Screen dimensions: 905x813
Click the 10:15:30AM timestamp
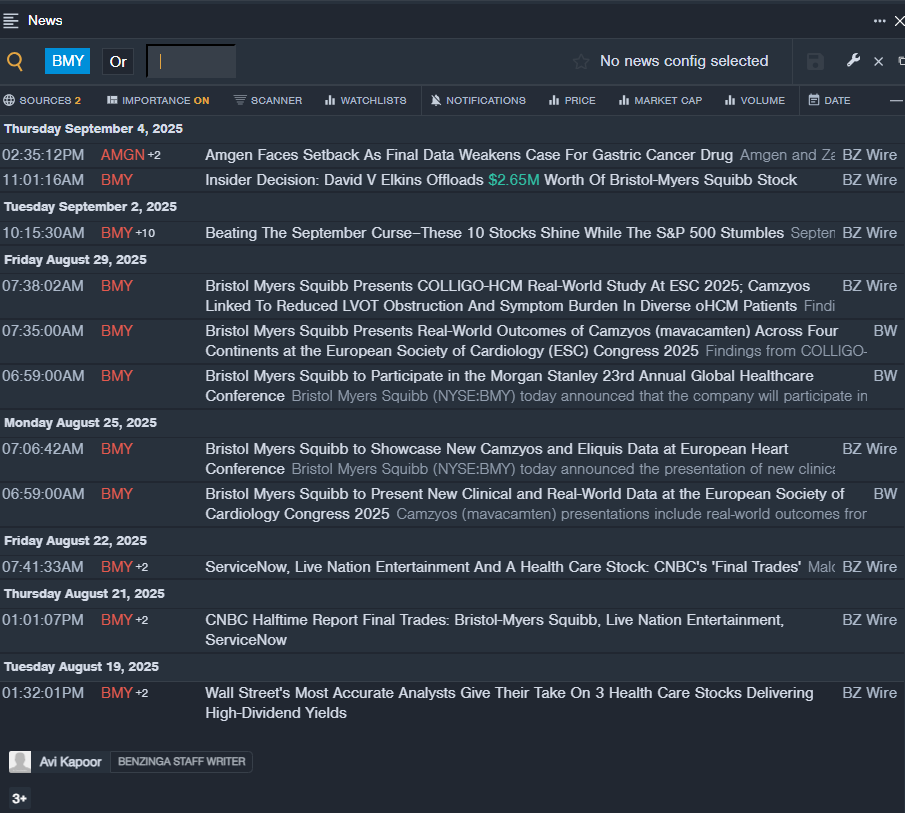43,233
